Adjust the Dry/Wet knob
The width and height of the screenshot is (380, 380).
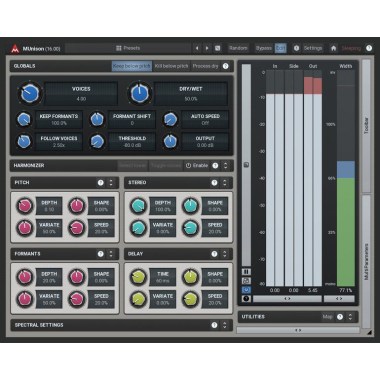click(139, 93)
